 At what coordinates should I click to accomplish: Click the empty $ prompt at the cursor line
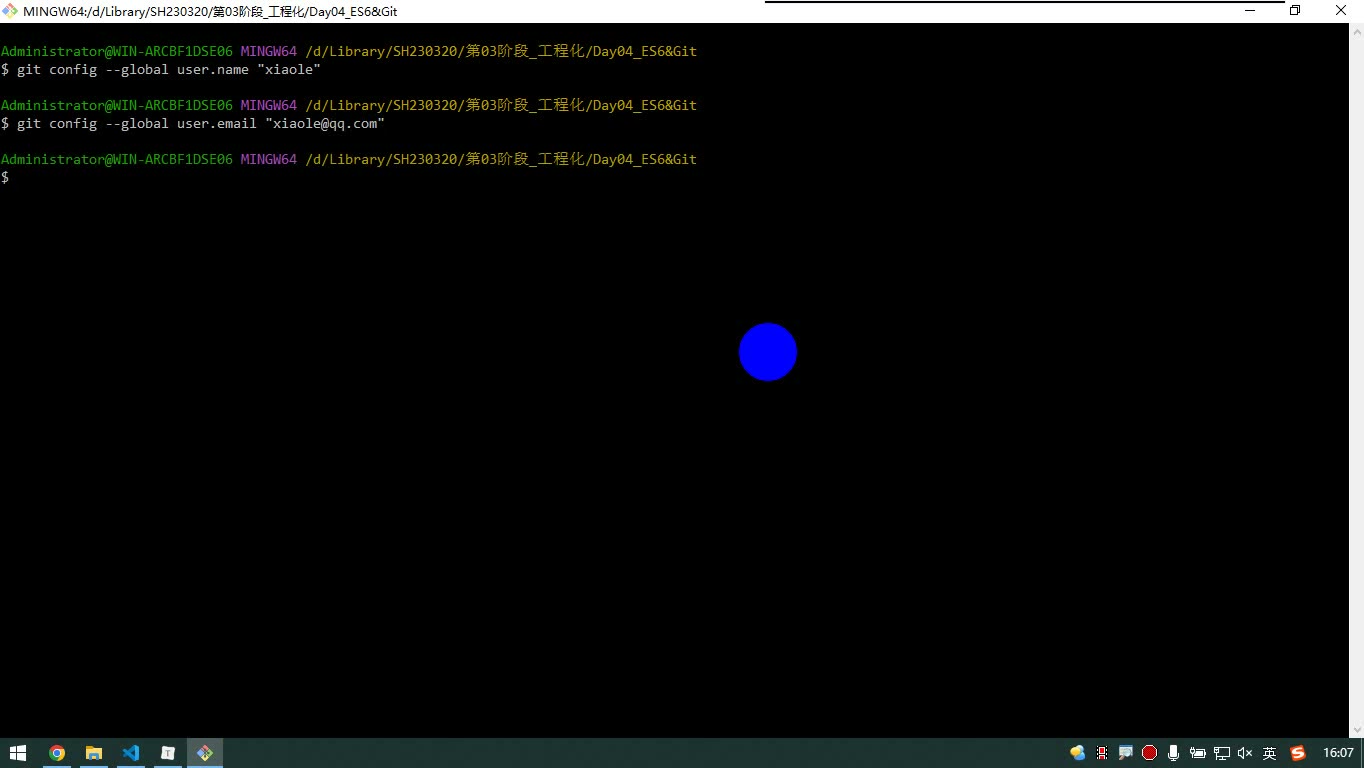click(x=5, y=178)
